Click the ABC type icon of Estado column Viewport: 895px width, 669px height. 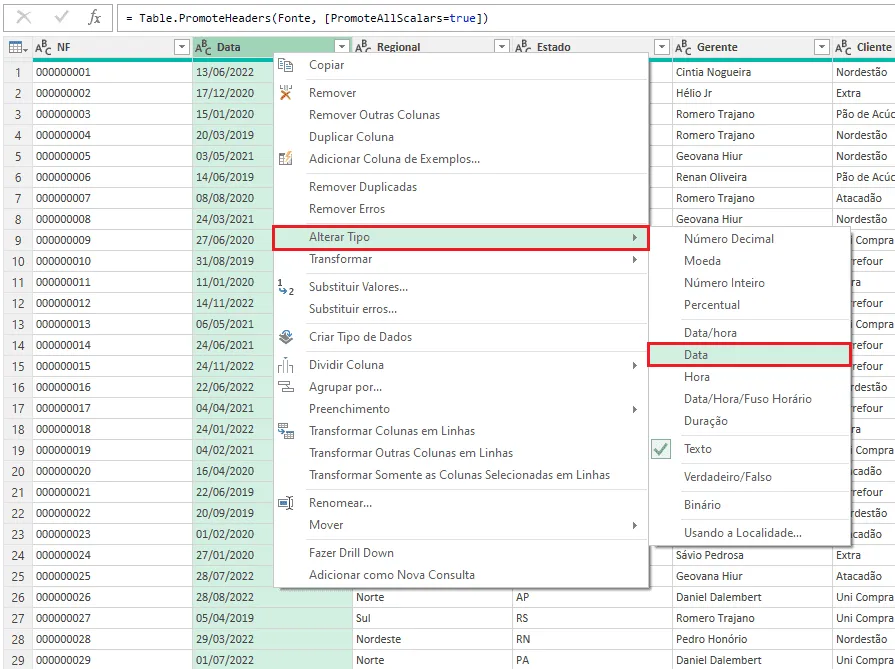point(523,47)
